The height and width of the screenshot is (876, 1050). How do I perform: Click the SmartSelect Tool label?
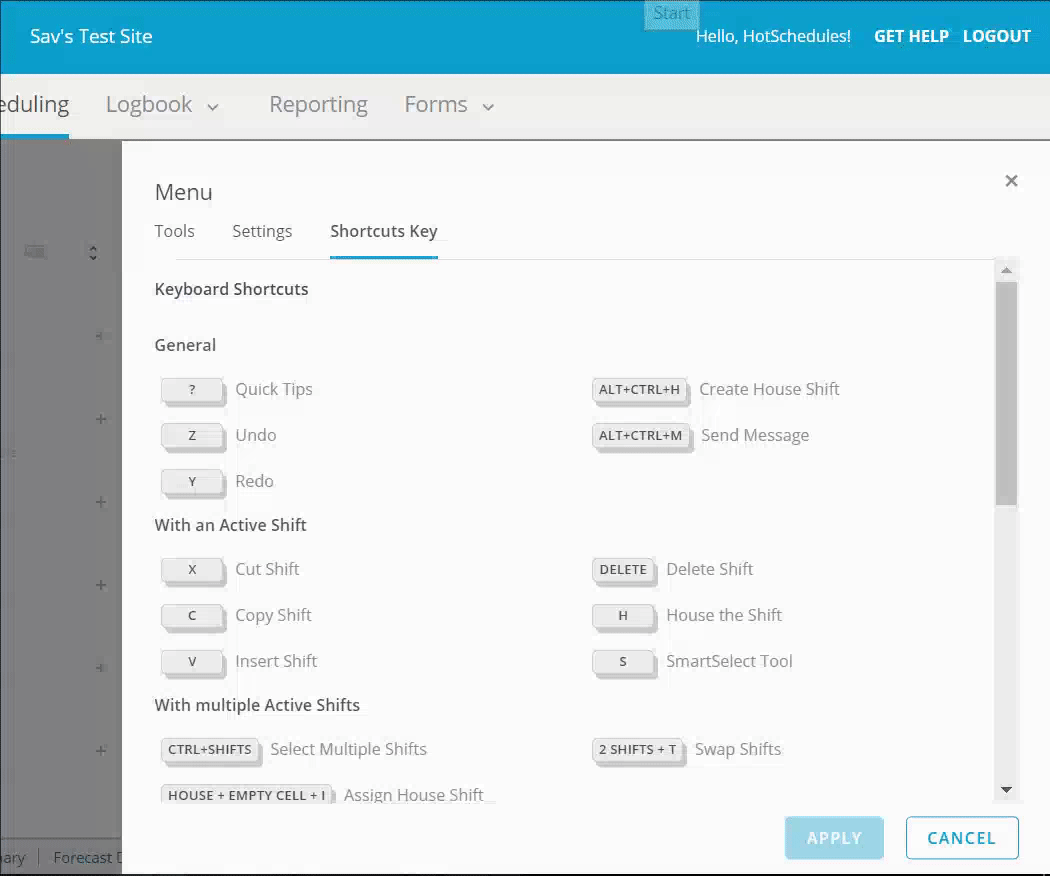[729, 661]
